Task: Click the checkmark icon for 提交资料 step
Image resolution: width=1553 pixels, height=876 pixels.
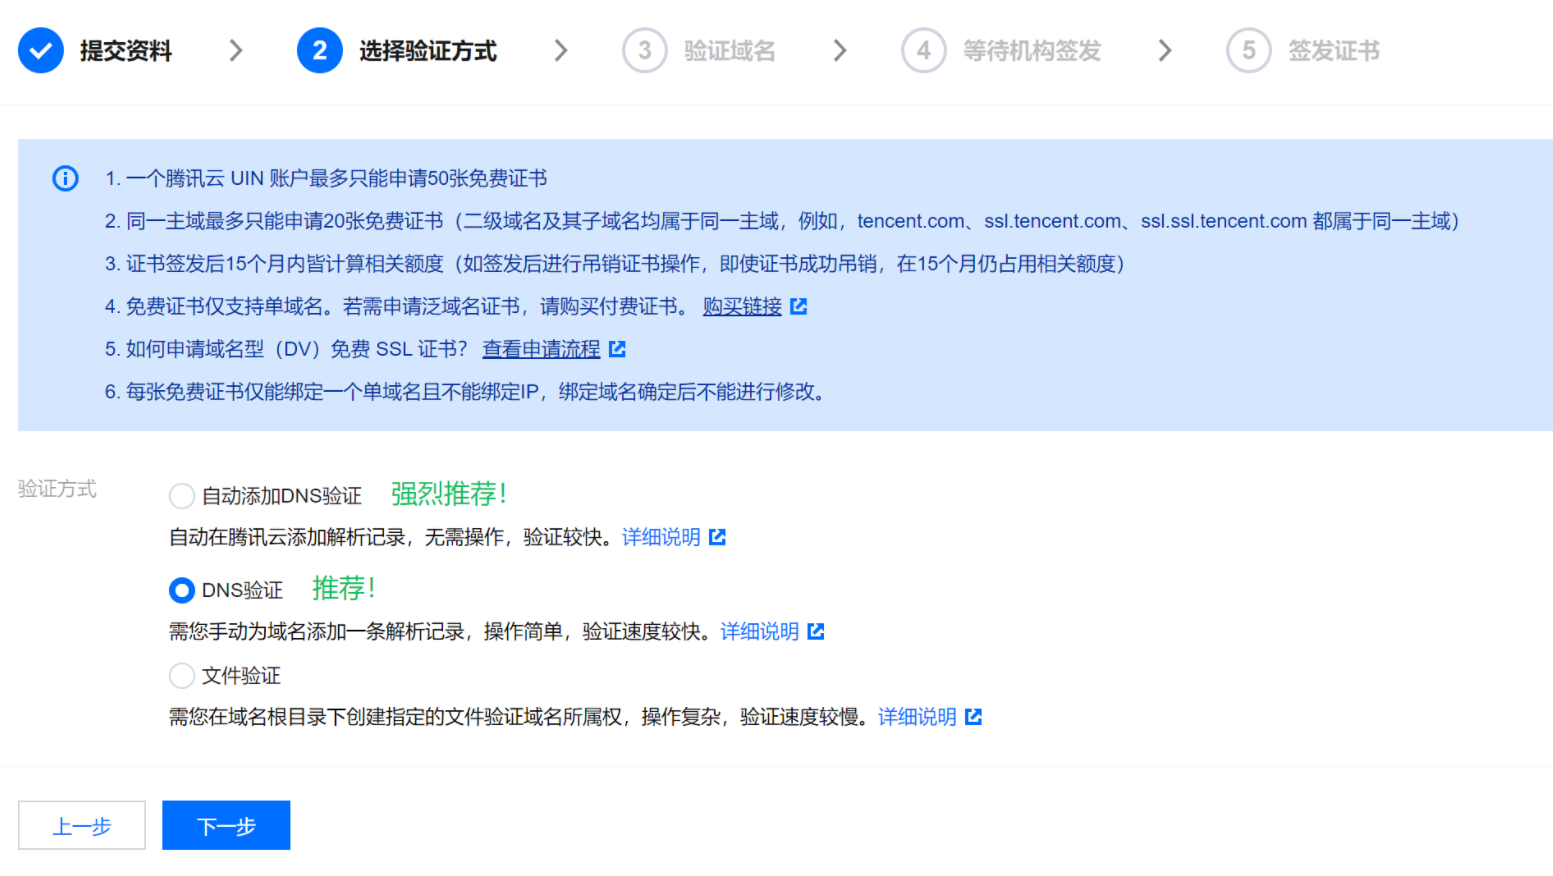Action: [x=41, y=51]
